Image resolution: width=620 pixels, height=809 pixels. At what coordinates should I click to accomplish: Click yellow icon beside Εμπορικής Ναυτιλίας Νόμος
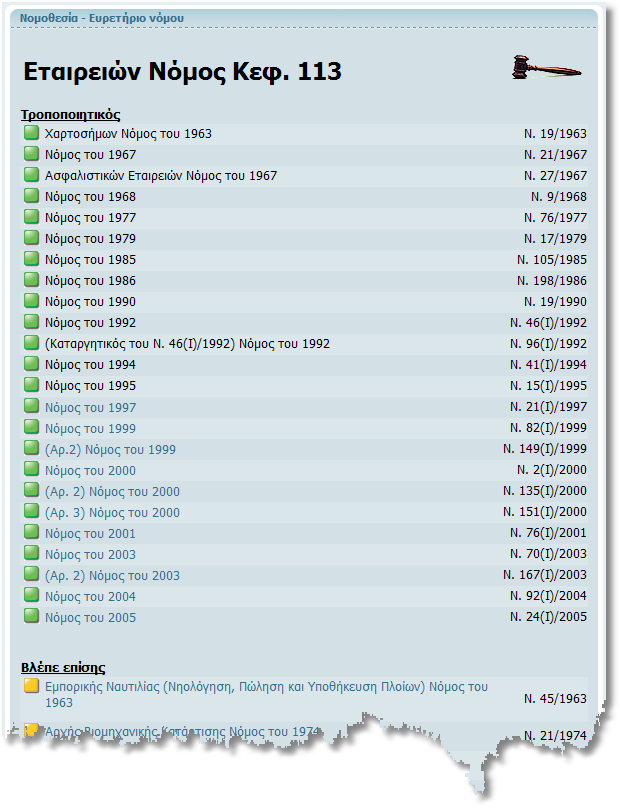[31, 686]
